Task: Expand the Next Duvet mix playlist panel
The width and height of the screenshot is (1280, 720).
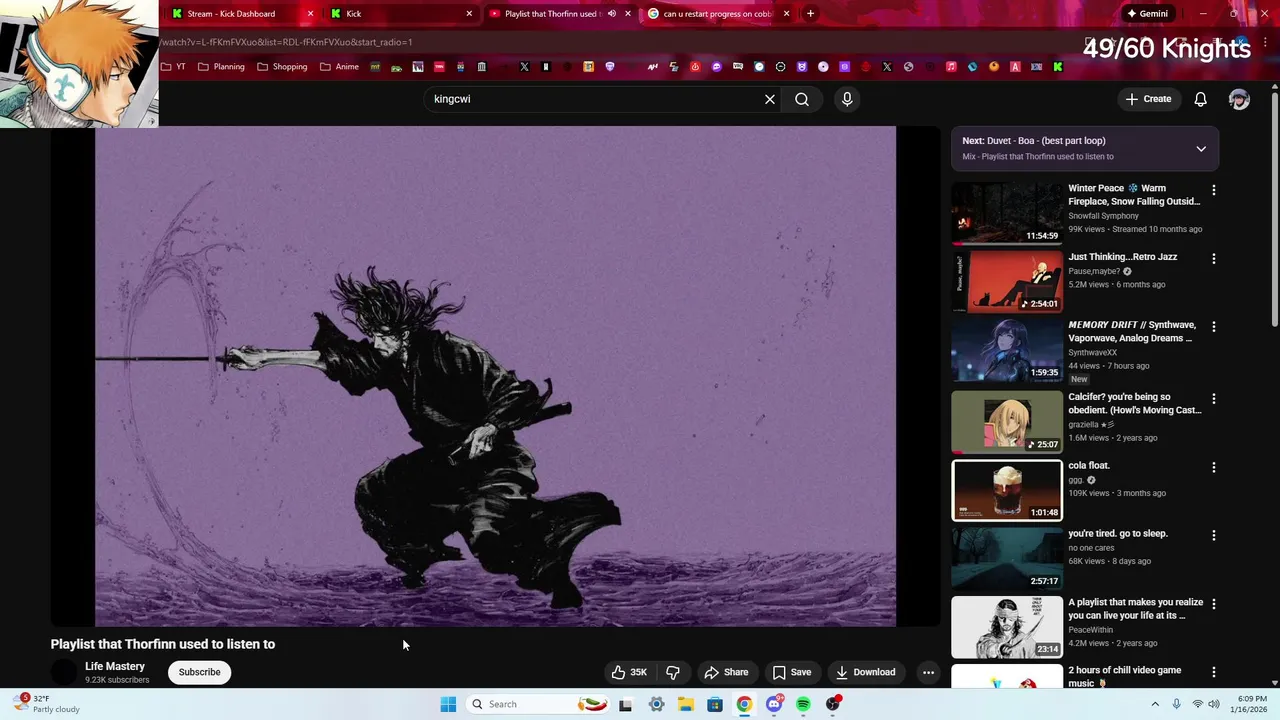Action: coord(1201,149)
